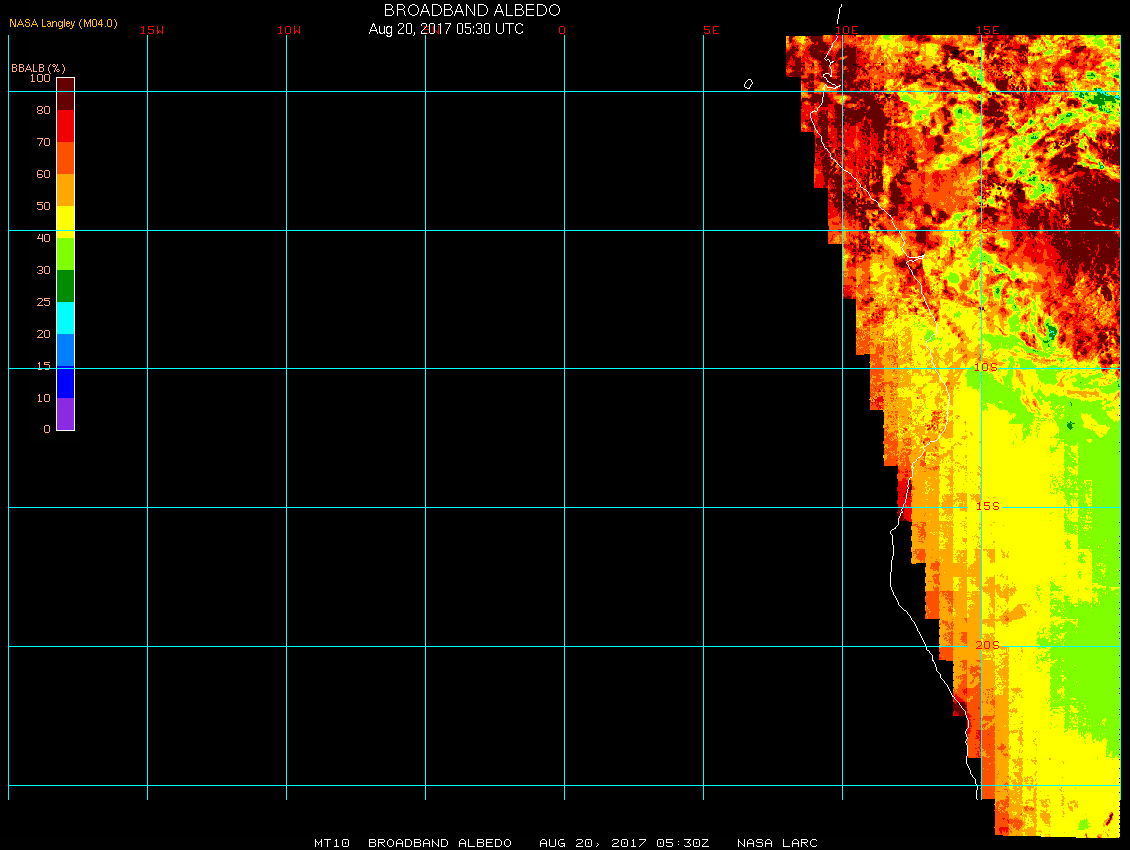Select the purple 0-10% colorbar segment
Viewport: 1130px width, 850px height.
65,413
